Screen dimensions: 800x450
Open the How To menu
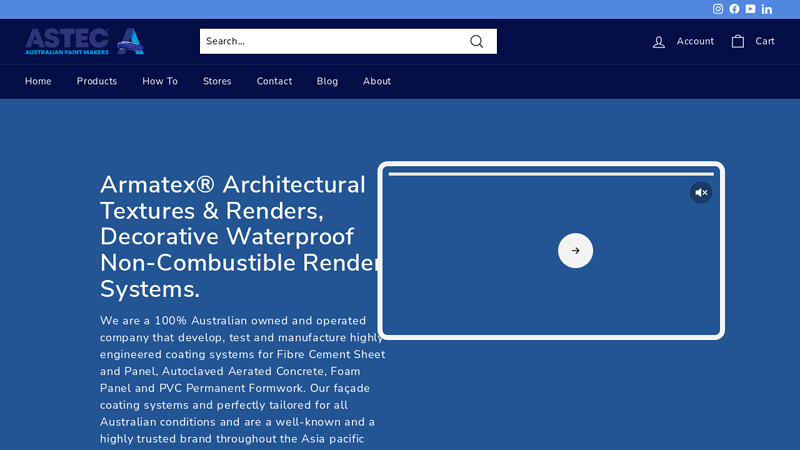pos(160,81)
